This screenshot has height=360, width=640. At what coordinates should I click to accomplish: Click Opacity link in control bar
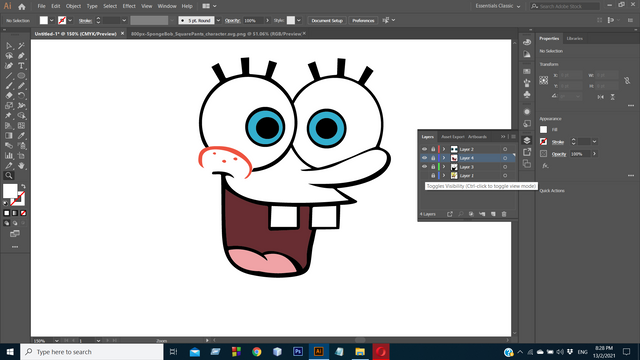[232, 20]
